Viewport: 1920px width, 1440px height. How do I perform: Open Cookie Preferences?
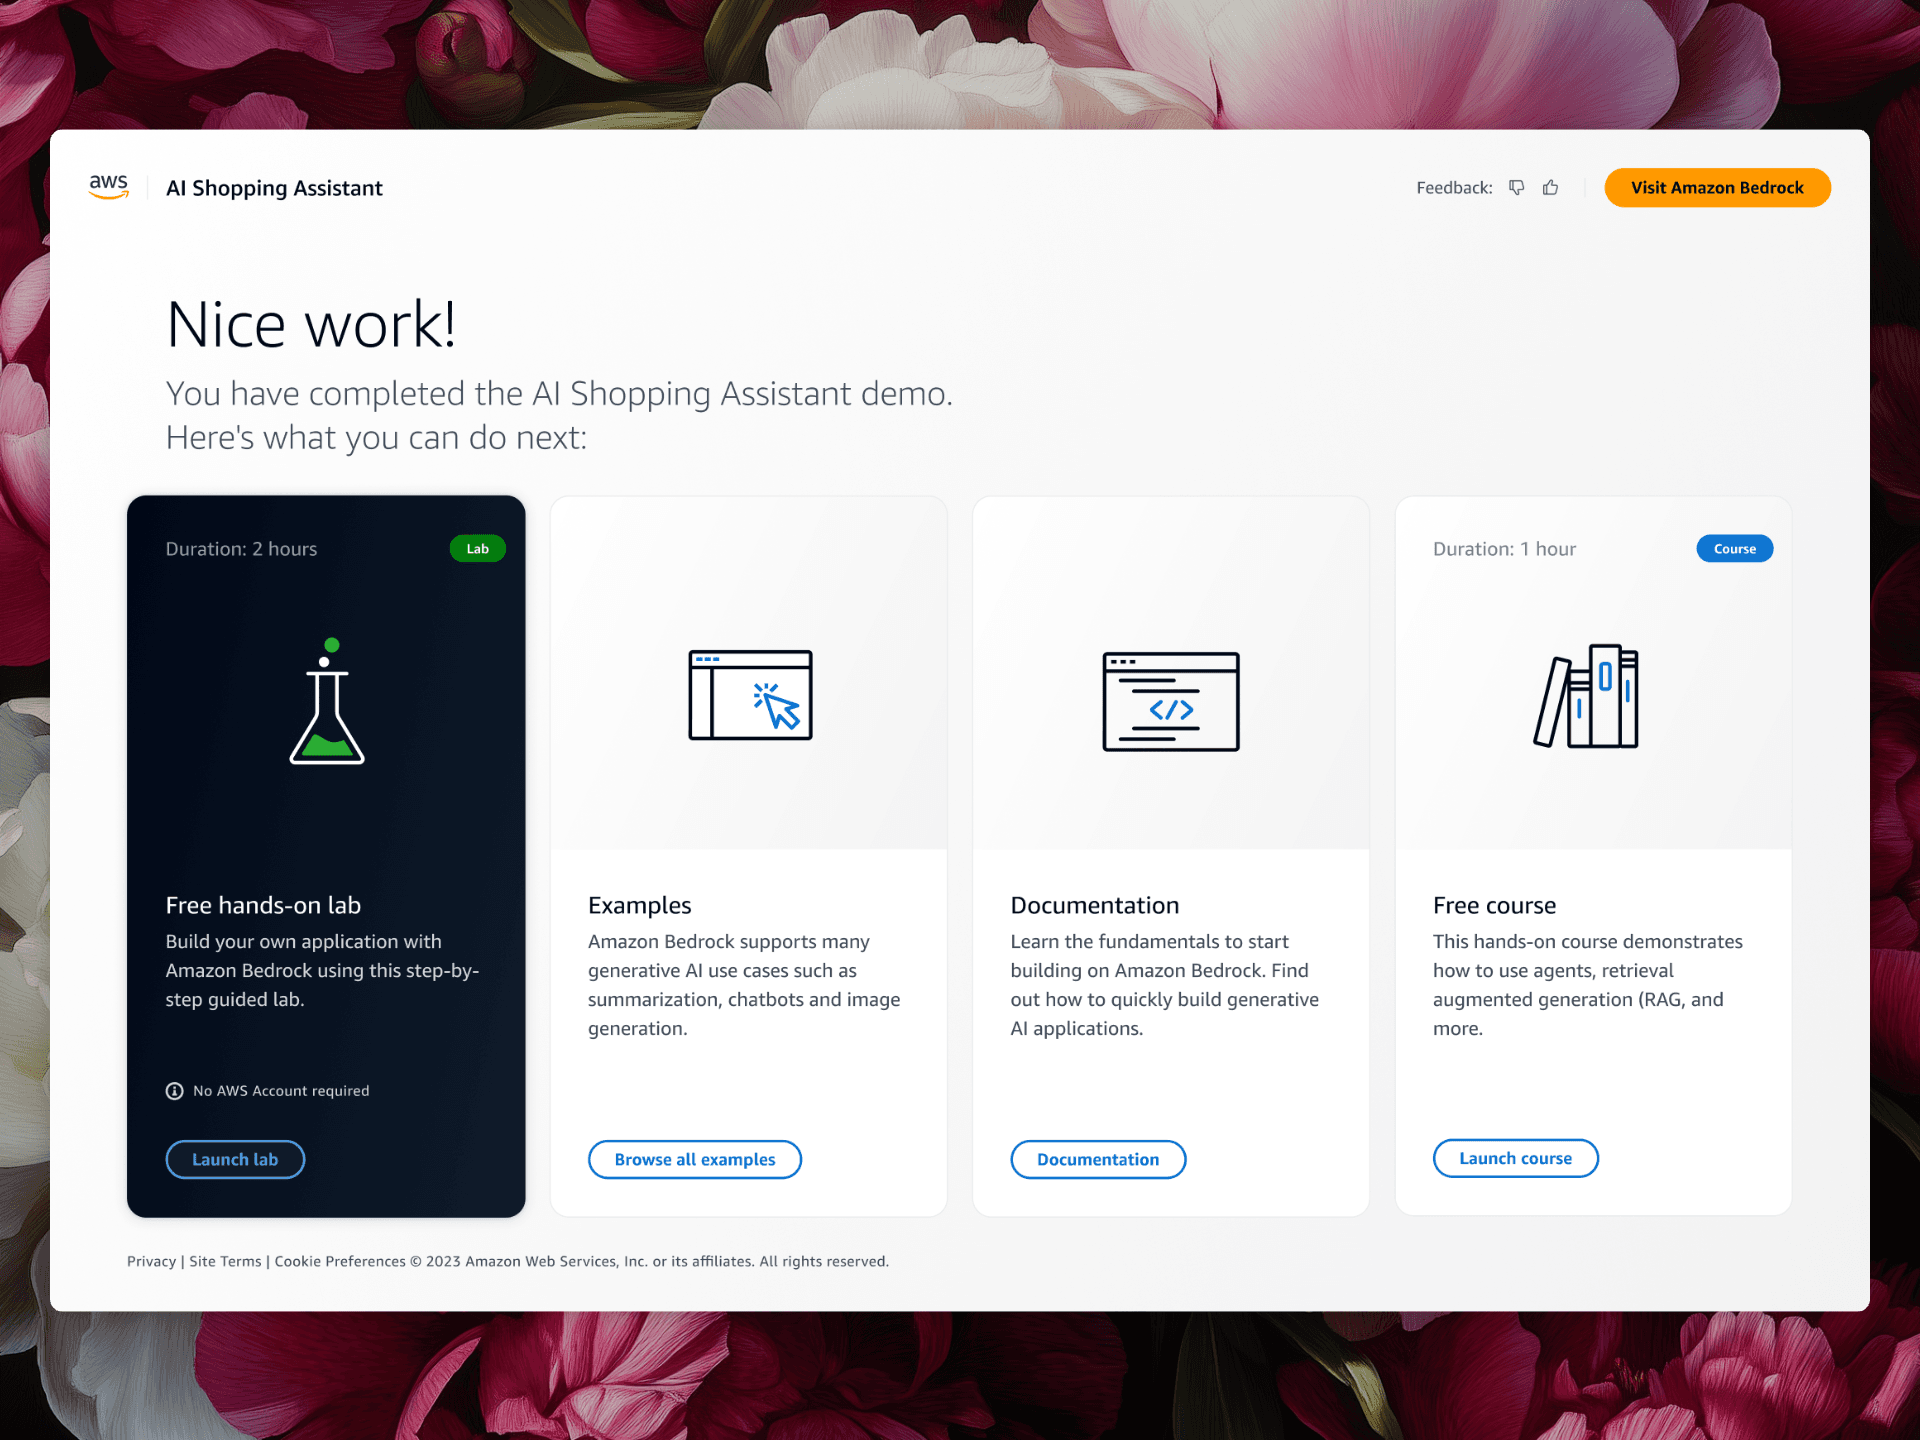point(340,1261)
